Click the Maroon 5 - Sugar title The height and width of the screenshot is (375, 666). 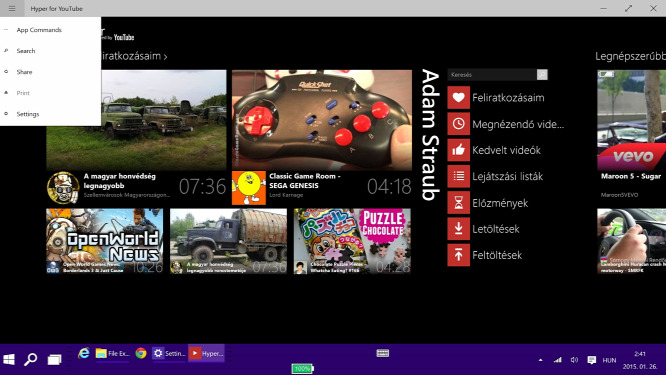(631, 176)
